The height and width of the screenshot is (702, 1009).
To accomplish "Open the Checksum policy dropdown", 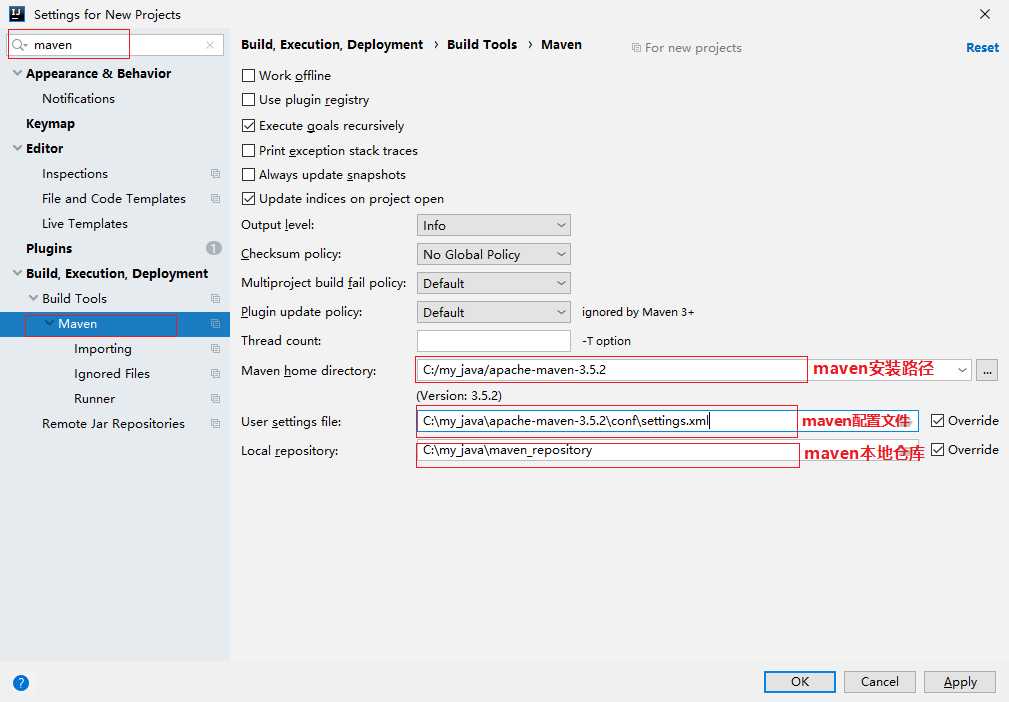I will [494, 254].
